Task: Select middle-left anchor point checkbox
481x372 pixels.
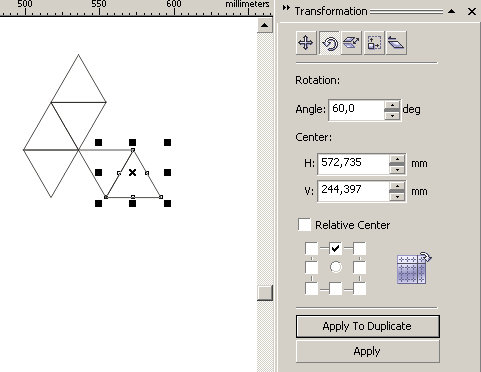Action: (311, 267)
